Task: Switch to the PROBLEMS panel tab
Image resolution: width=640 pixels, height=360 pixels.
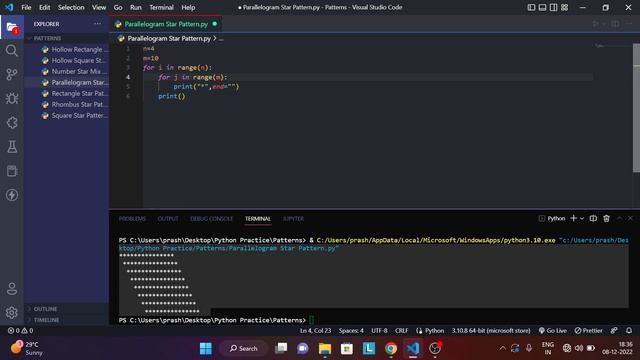Action: (x=132, y=219)
